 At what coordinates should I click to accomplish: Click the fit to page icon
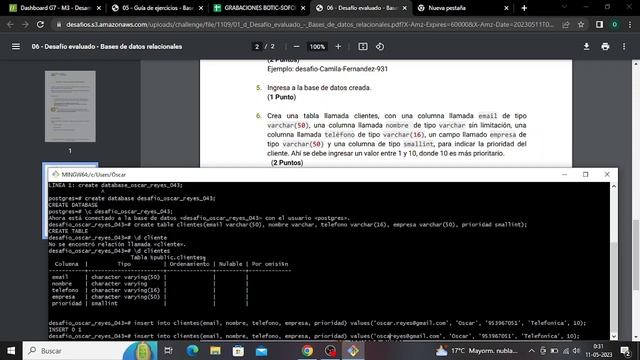362,47
